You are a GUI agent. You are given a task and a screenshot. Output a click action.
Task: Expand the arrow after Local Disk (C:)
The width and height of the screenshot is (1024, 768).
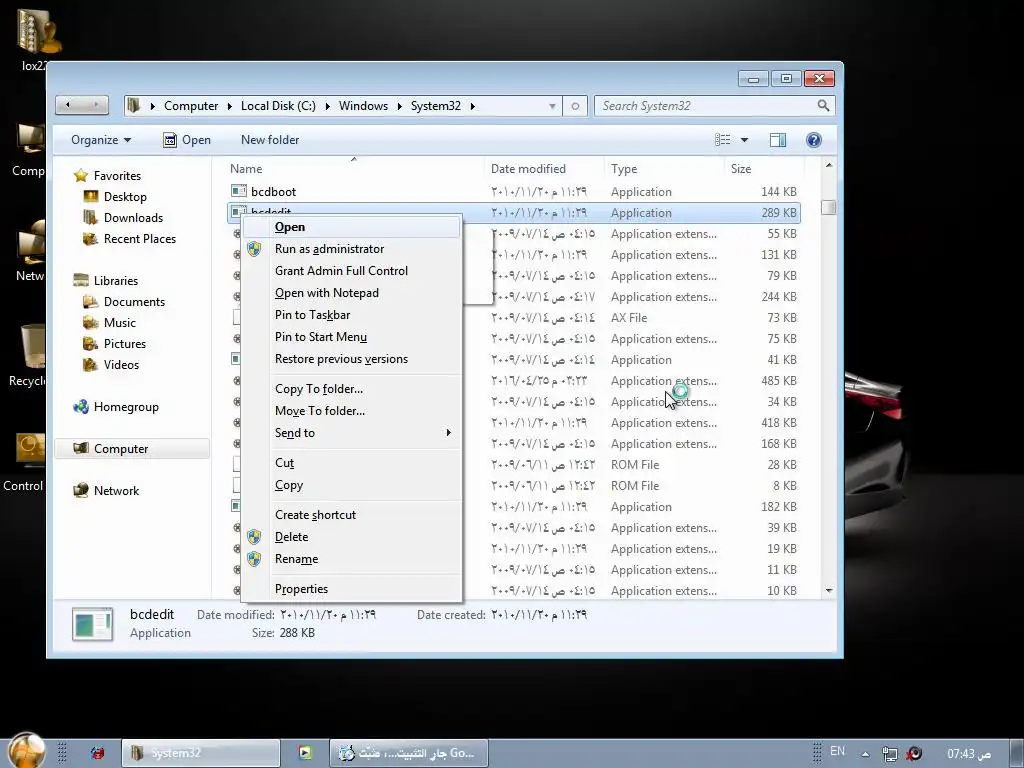pos(327,106)
